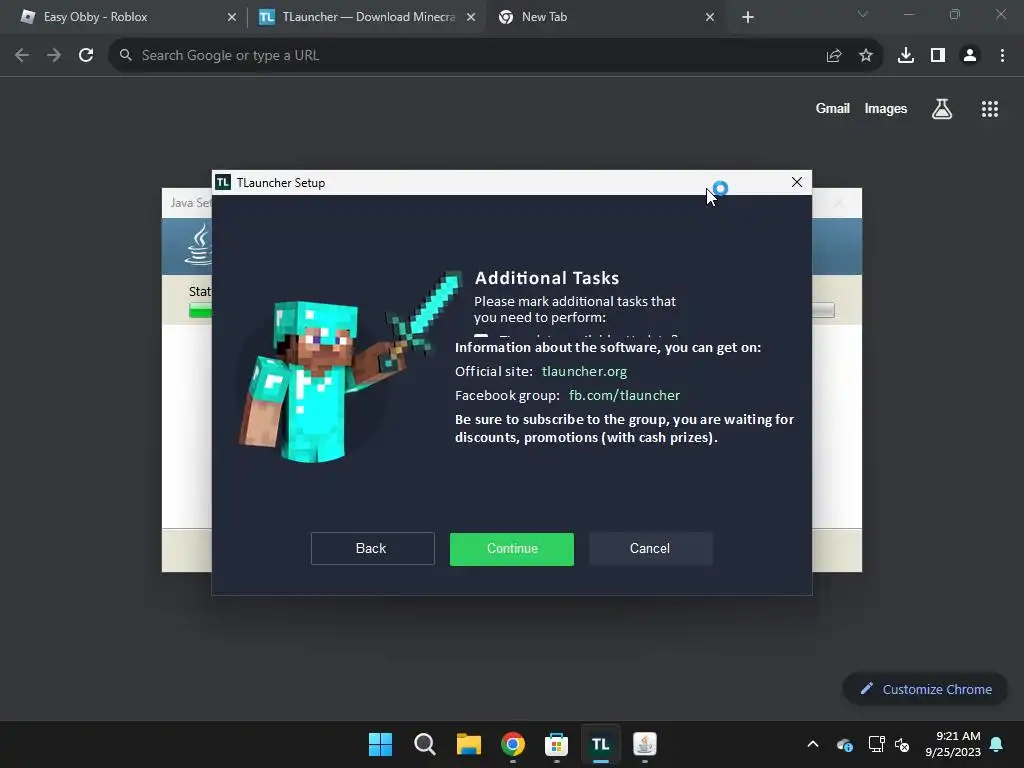Click muted volume tray icon
The height and width of the screenshot is (768, 1024).
[902, 744]
